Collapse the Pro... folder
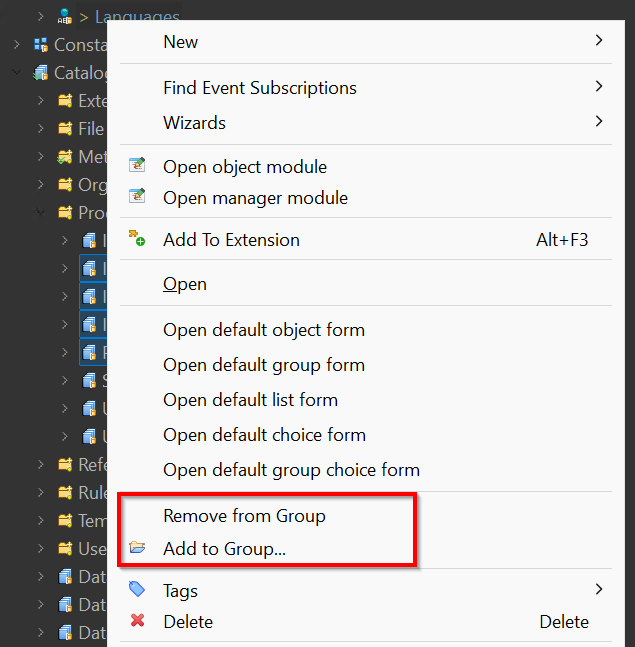 pos(40,213)
